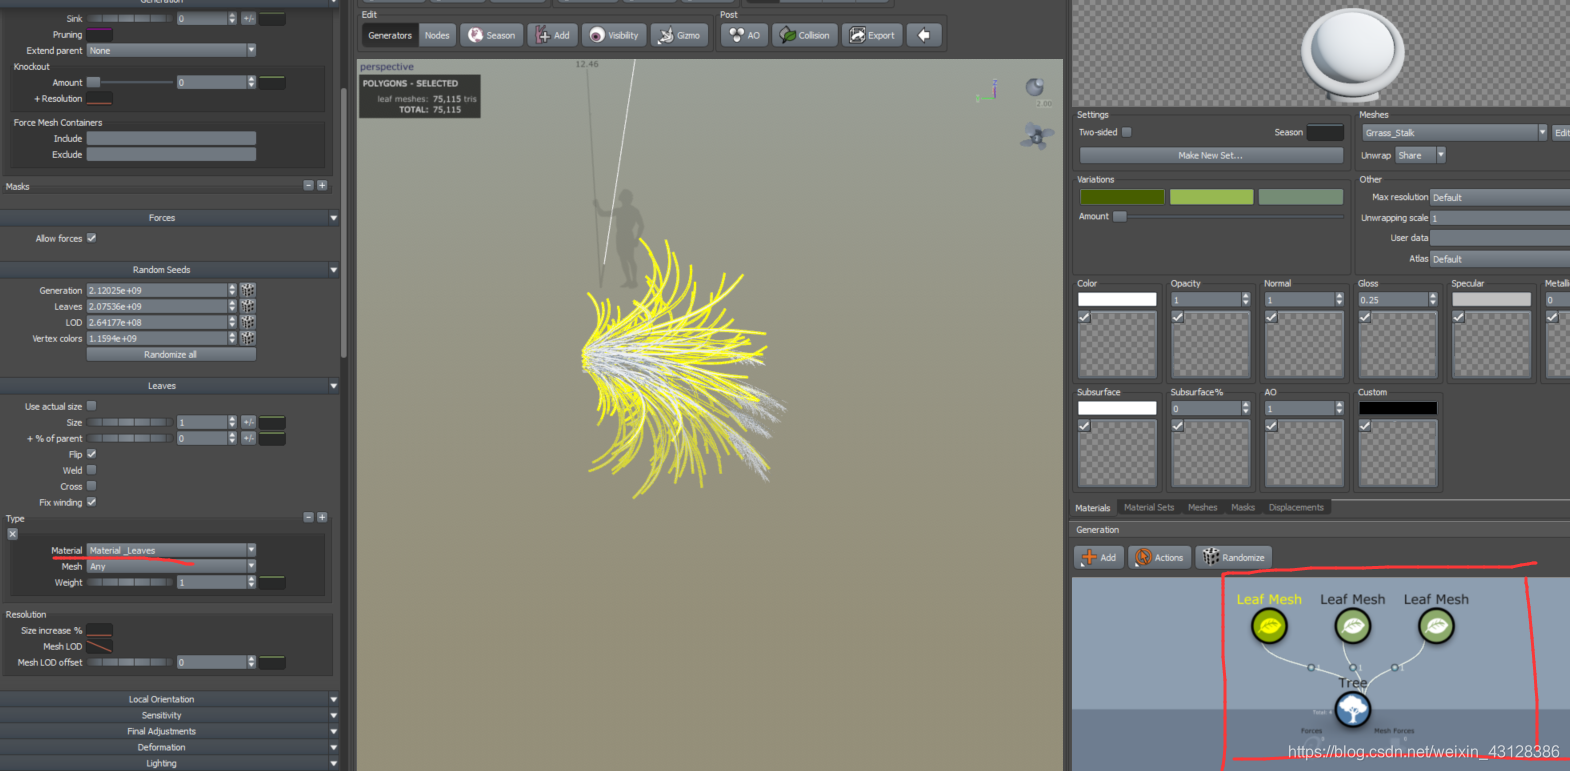This screenshot has height=771, width=1570.
Task: Pick the bright green variation swatch
Action: [1211, 197]
